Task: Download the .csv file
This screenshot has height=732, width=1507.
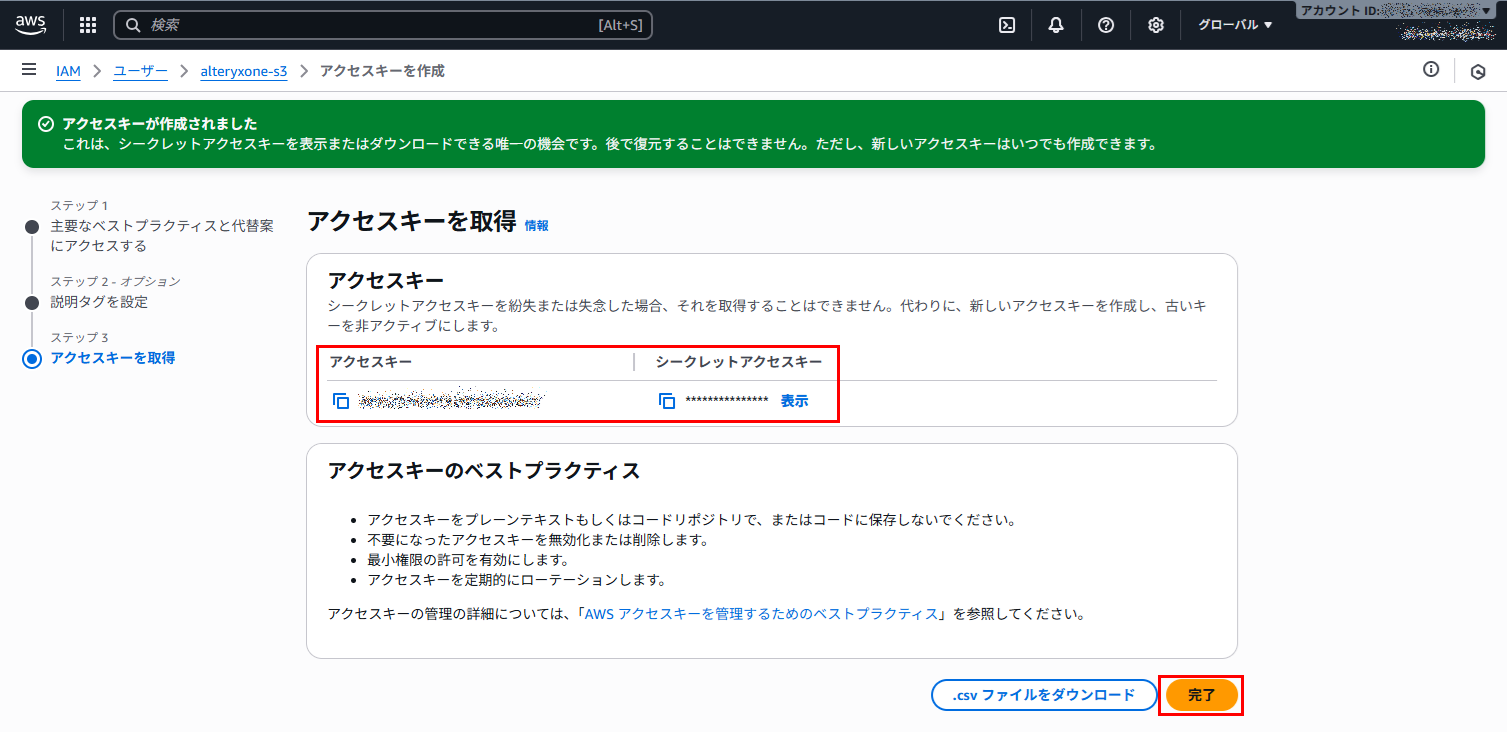Action: coord(1043,695)
